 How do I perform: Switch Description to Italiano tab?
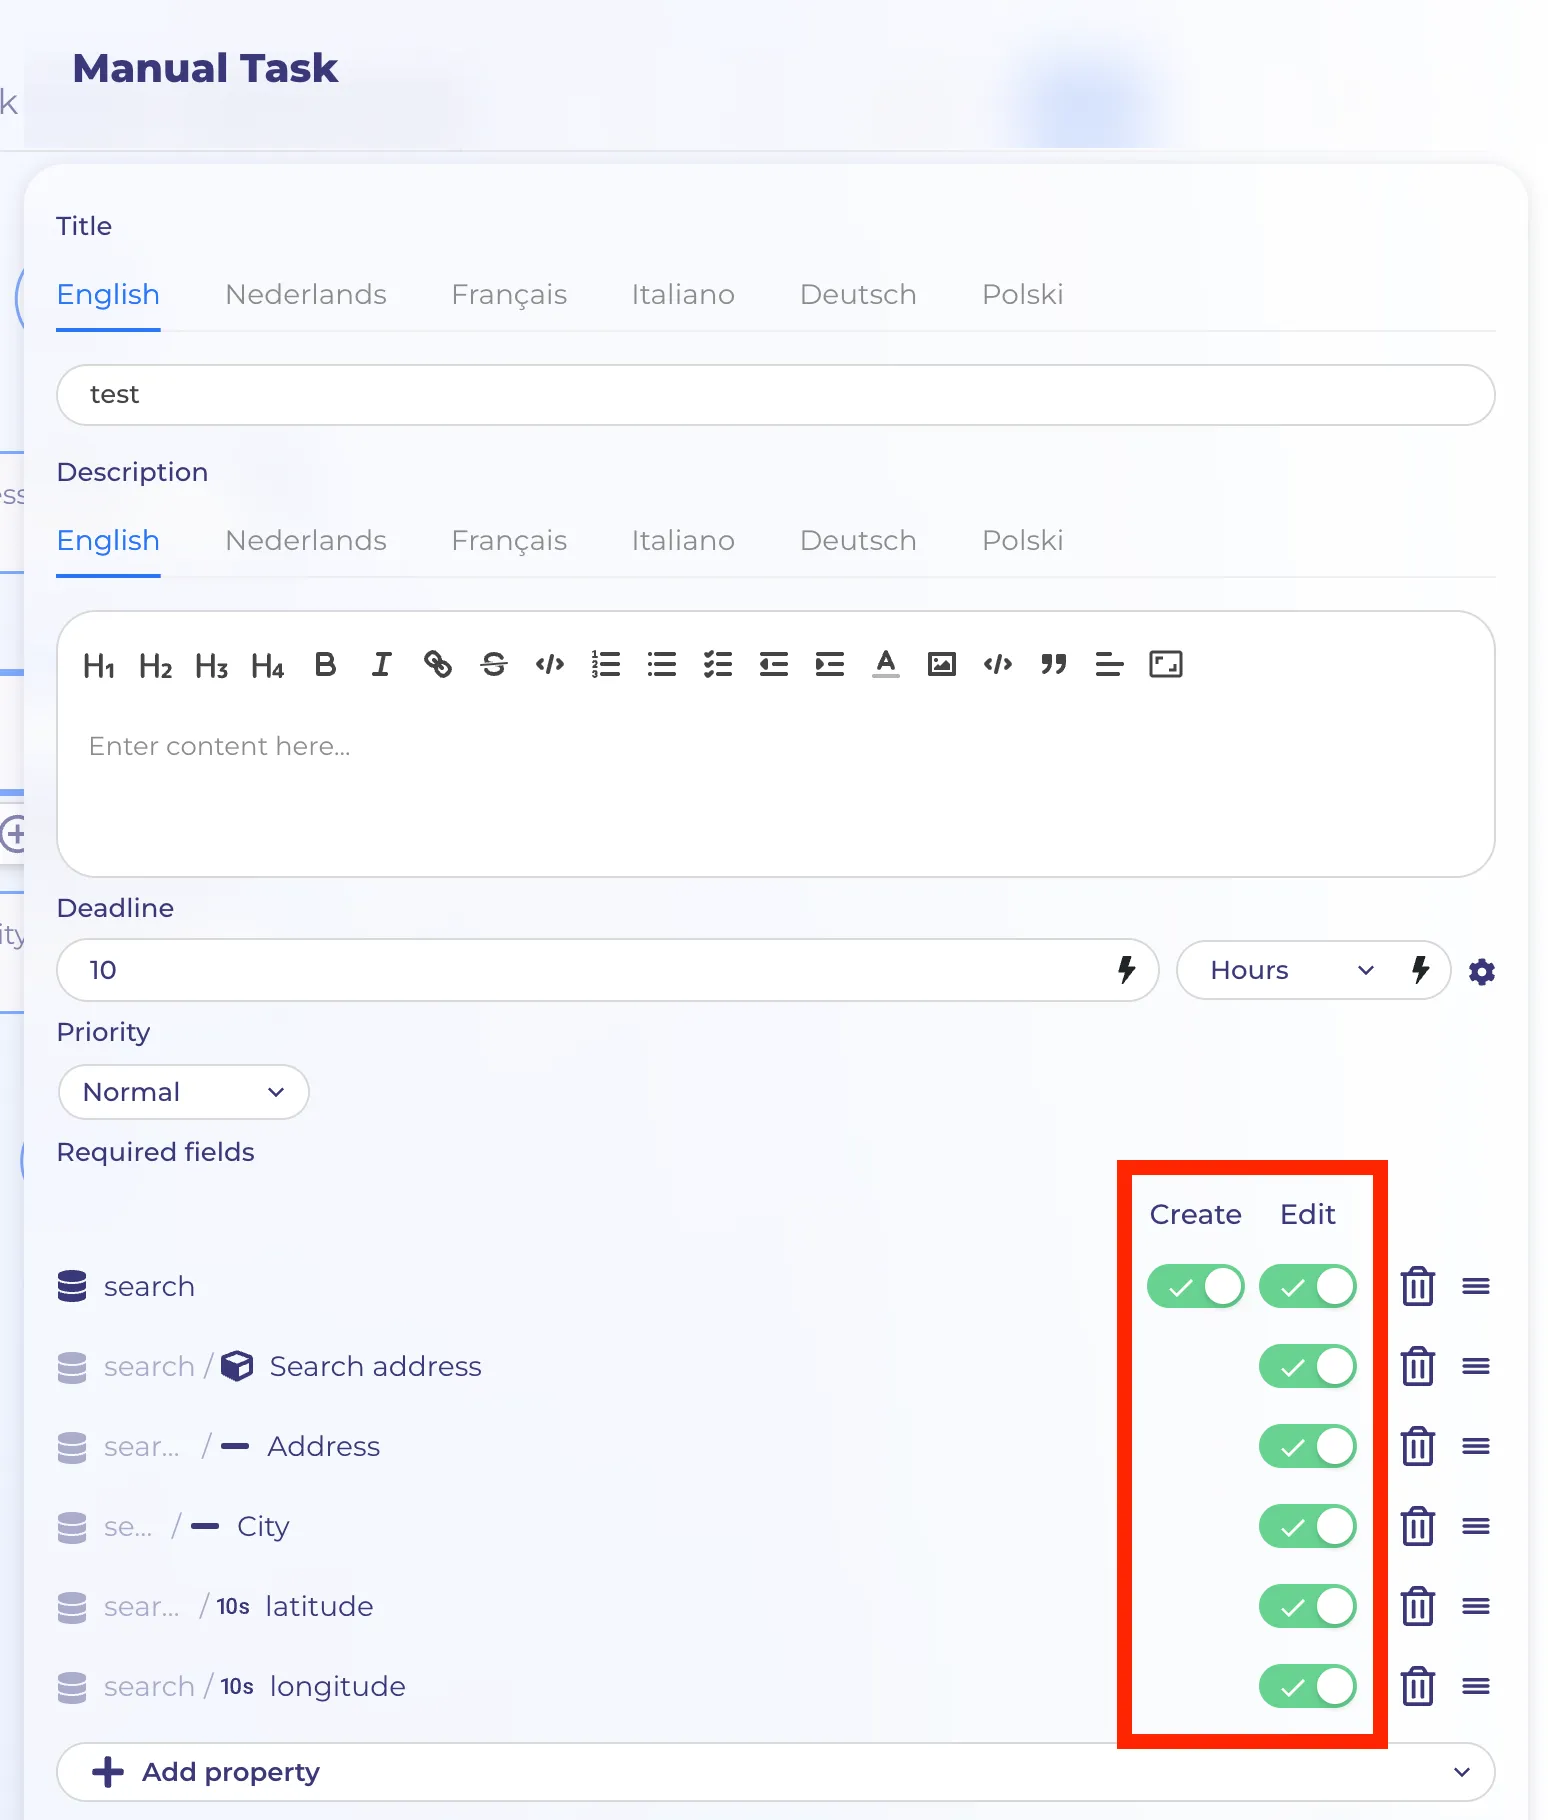click(x=683, y=540)
